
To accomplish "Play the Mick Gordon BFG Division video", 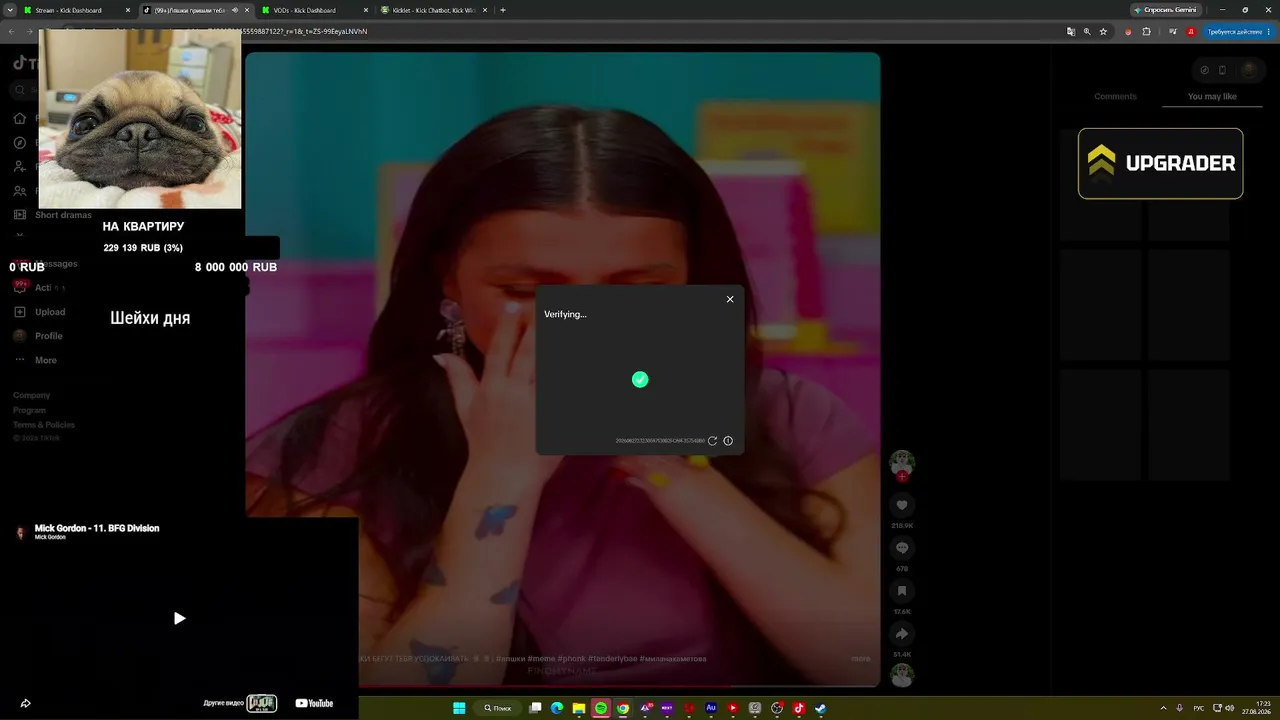I will point(179,618).
